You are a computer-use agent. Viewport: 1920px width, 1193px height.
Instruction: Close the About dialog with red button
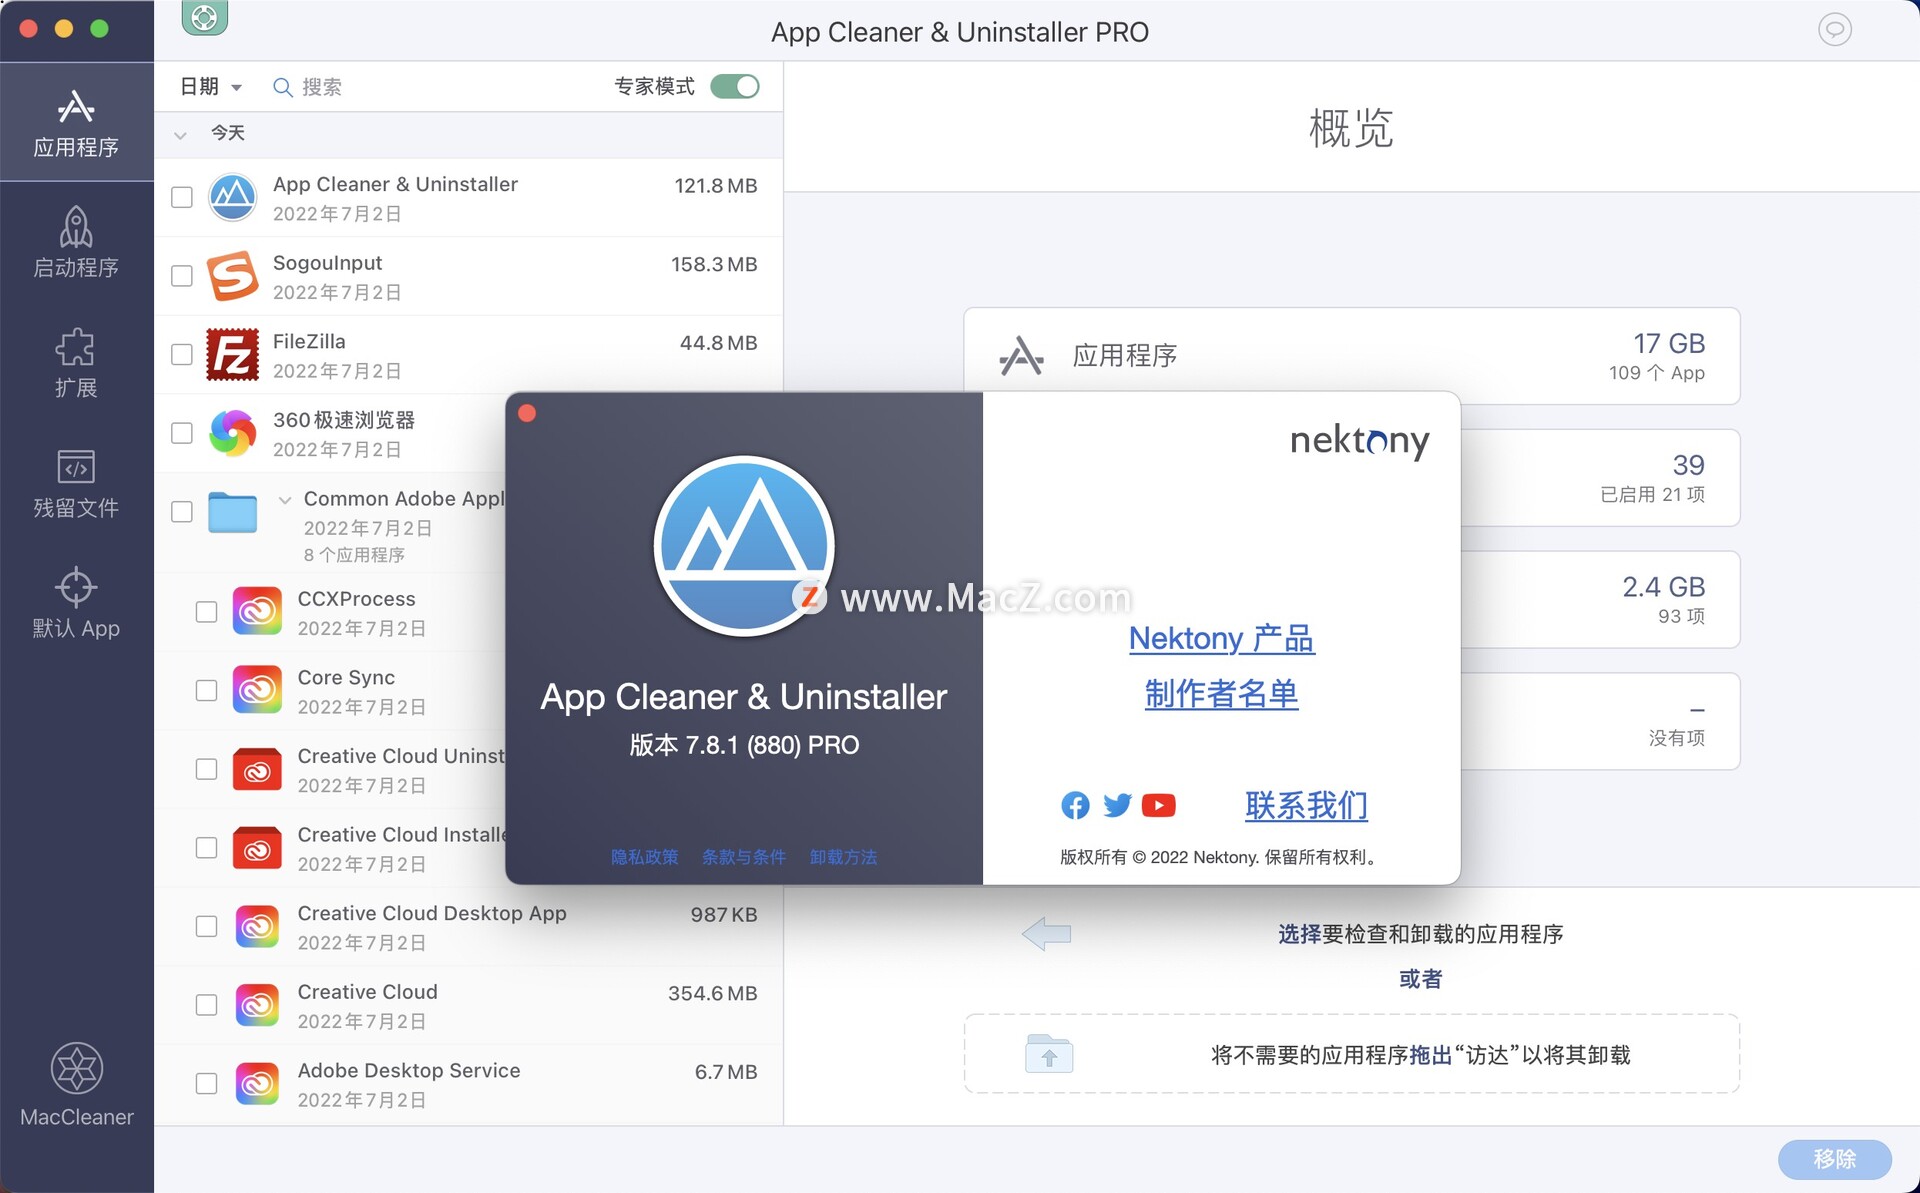(527, 414)
